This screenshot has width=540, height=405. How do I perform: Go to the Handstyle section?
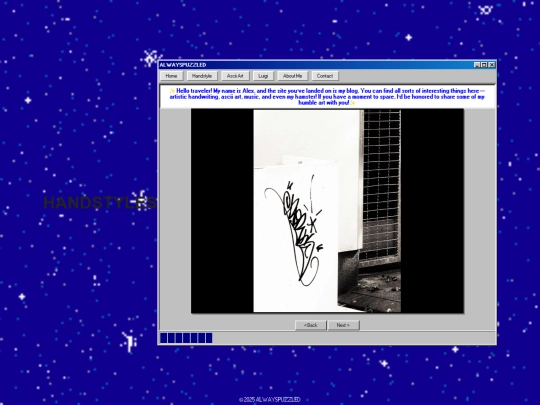tap(202, 76)
